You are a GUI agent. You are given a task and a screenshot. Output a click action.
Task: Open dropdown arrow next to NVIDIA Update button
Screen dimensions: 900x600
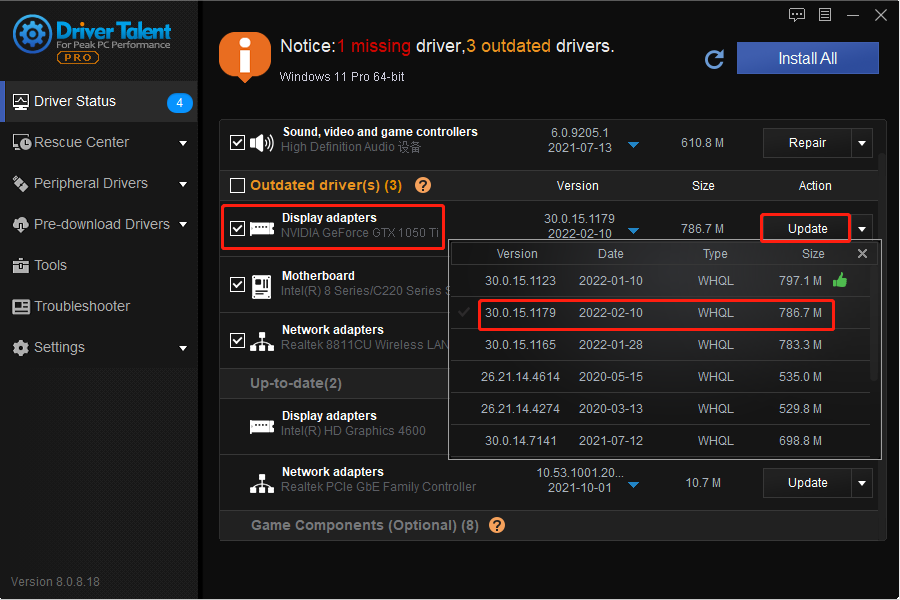862,229
